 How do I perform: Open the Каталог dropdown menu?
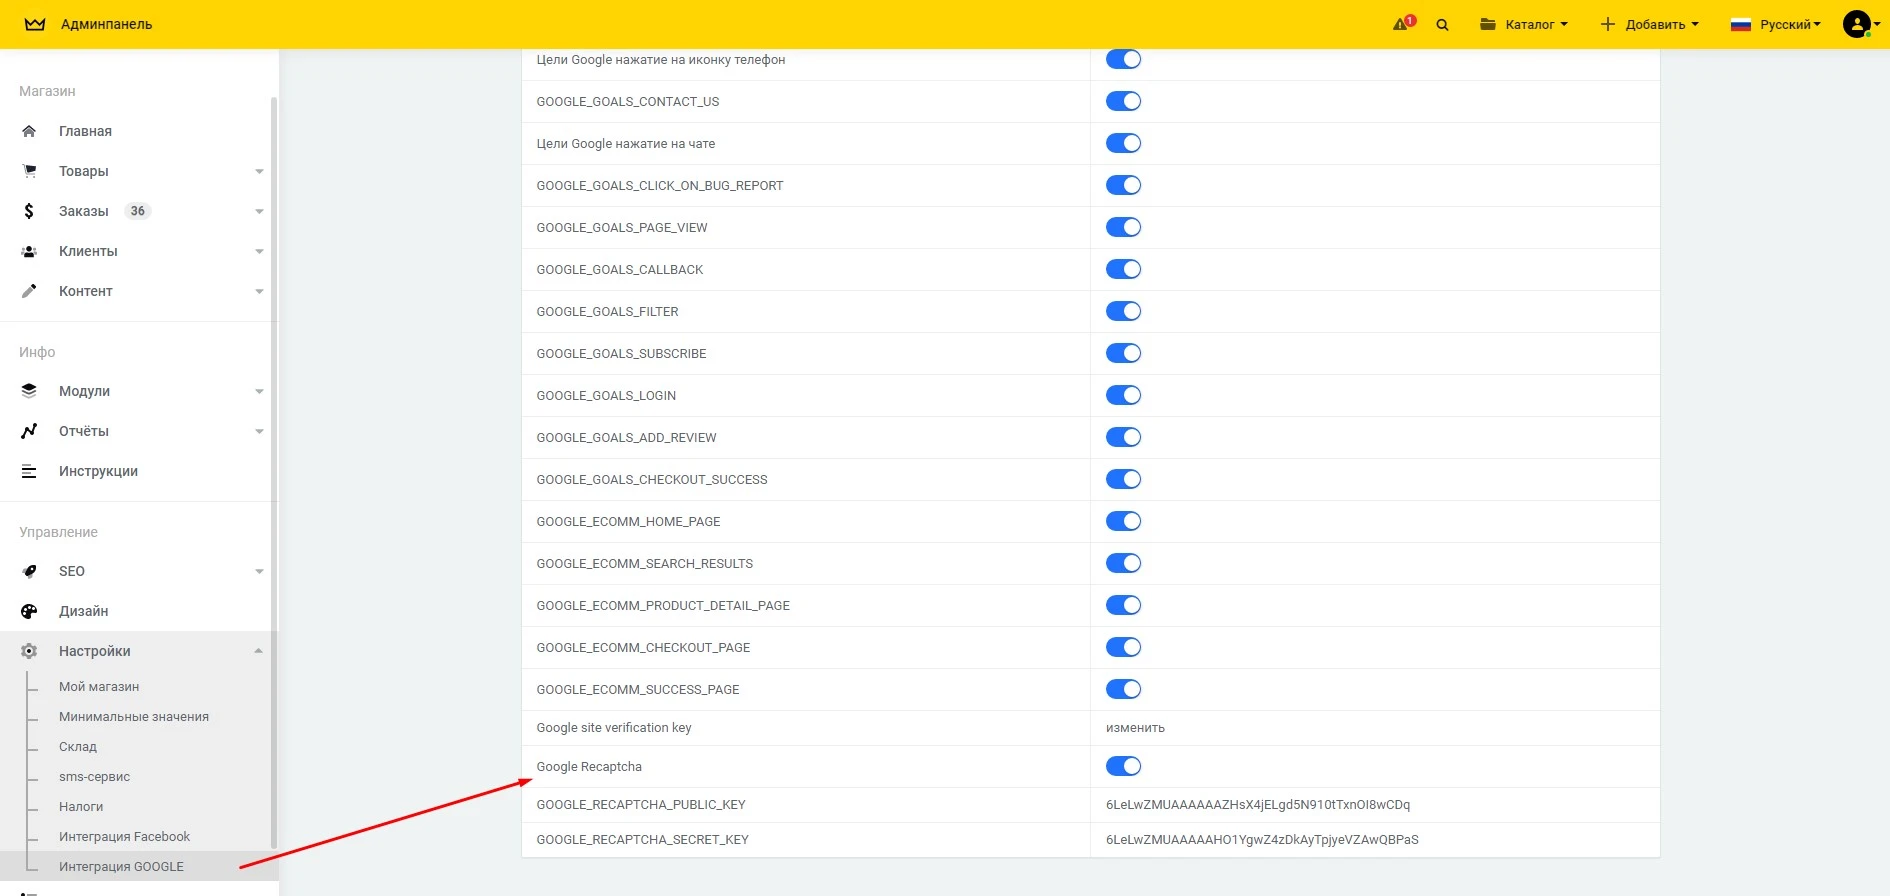tap(1524, 24)
